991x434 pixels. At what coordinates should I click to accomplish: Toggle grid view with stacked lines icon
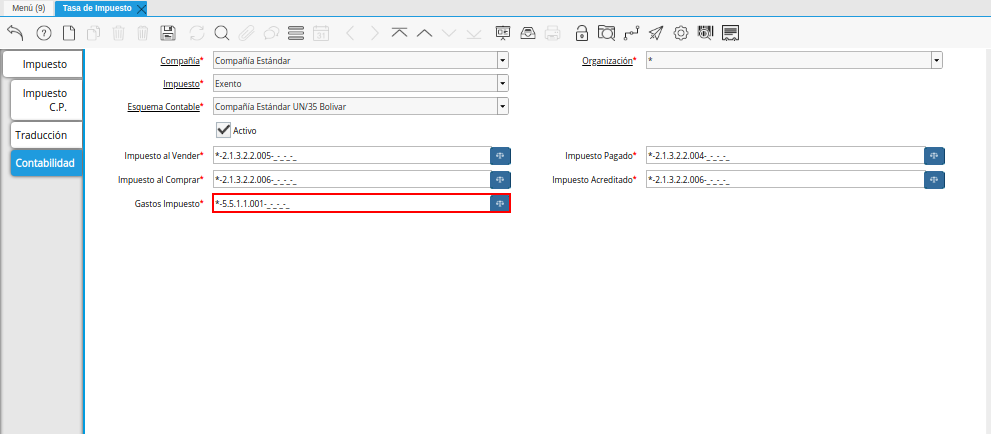tap(296, 33)
